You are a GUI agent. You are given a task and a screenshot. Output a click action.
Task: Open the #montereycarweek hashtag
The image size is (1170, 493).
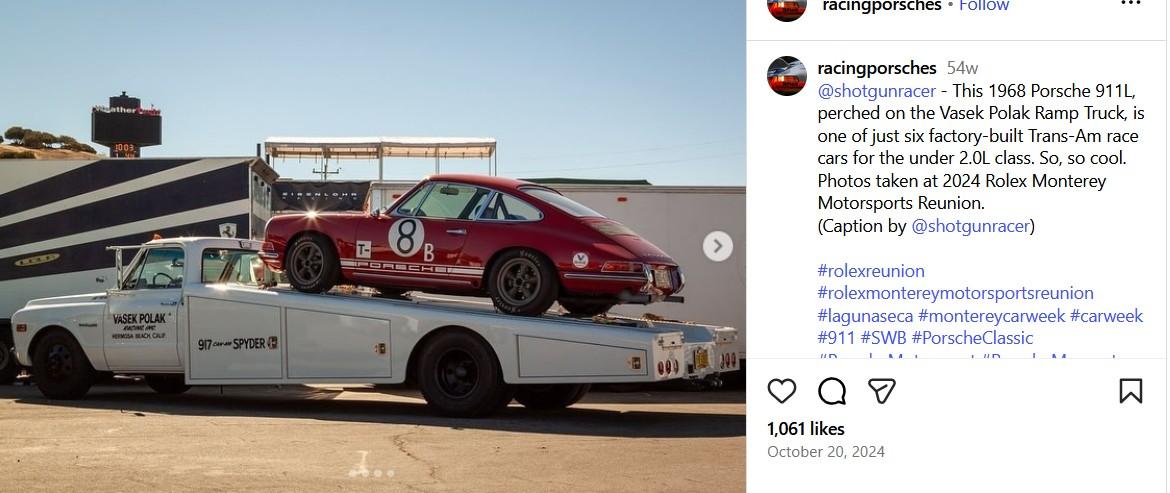[992, 316]
